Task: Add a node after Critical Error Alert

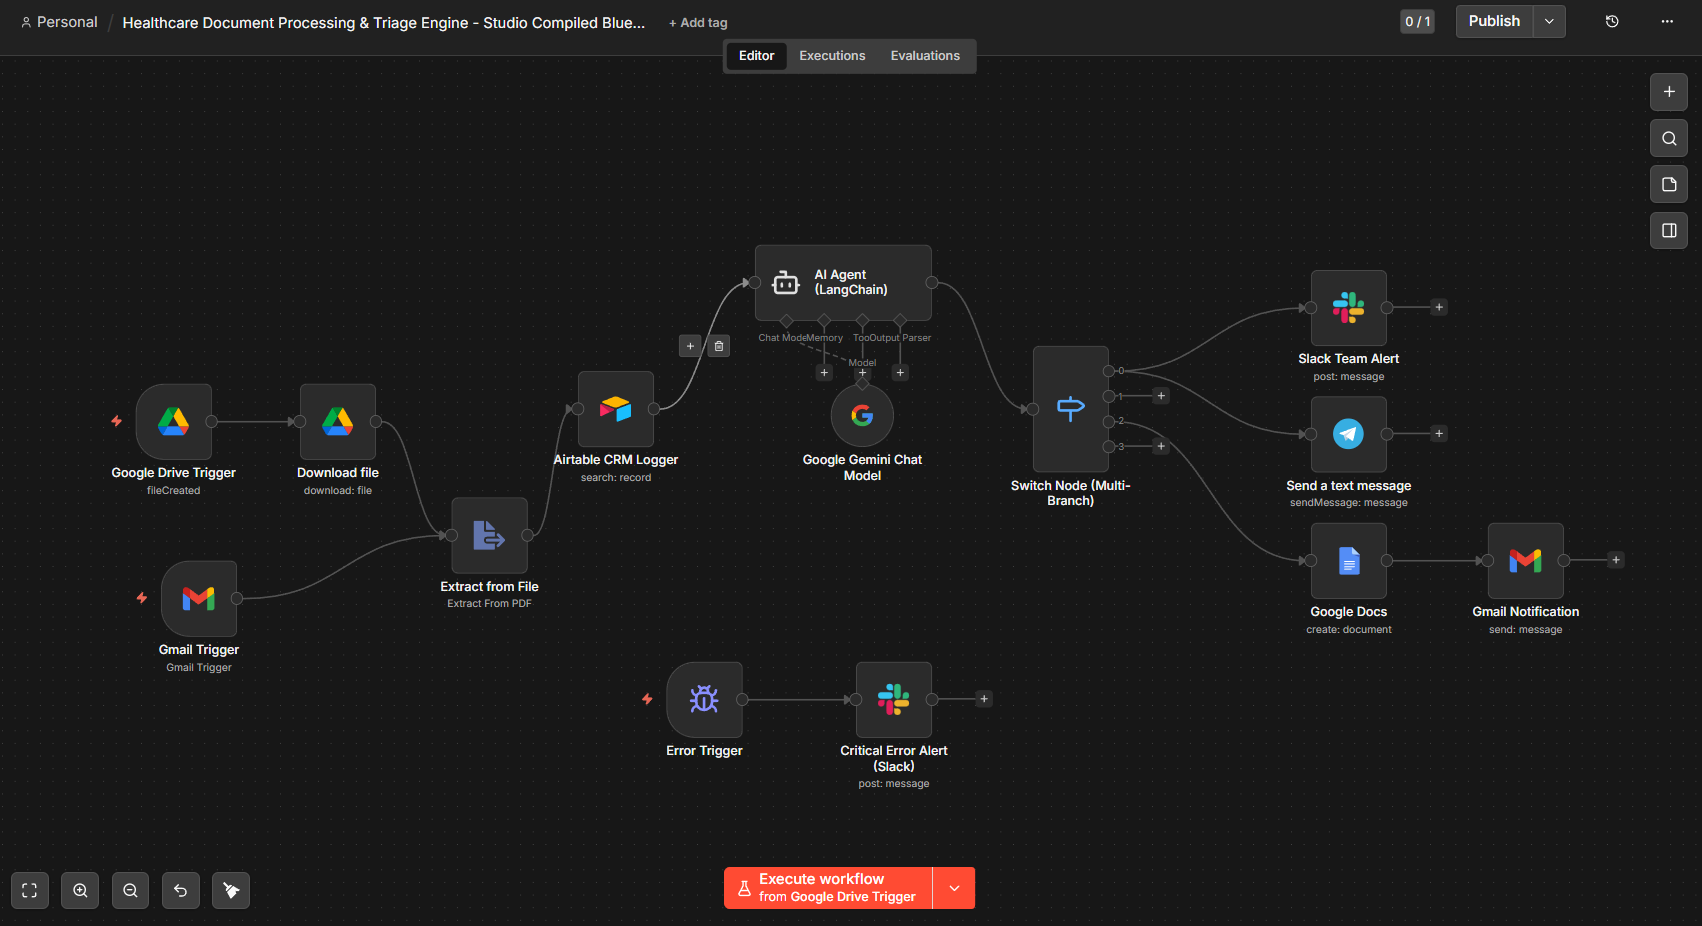Action: point(984,699)
